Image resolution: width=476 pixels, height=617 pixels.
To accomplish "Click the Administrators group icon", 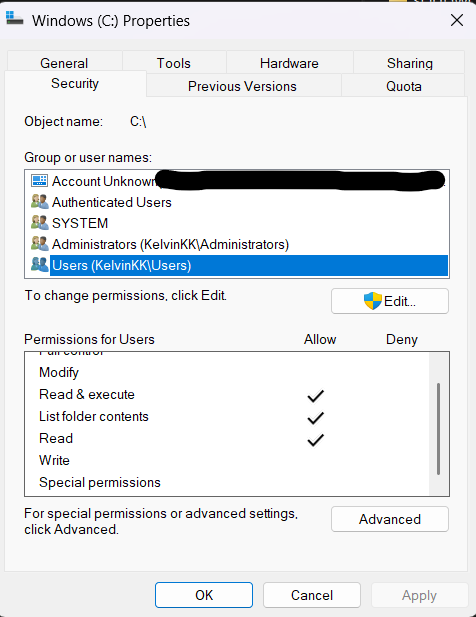I will point(39,244).
